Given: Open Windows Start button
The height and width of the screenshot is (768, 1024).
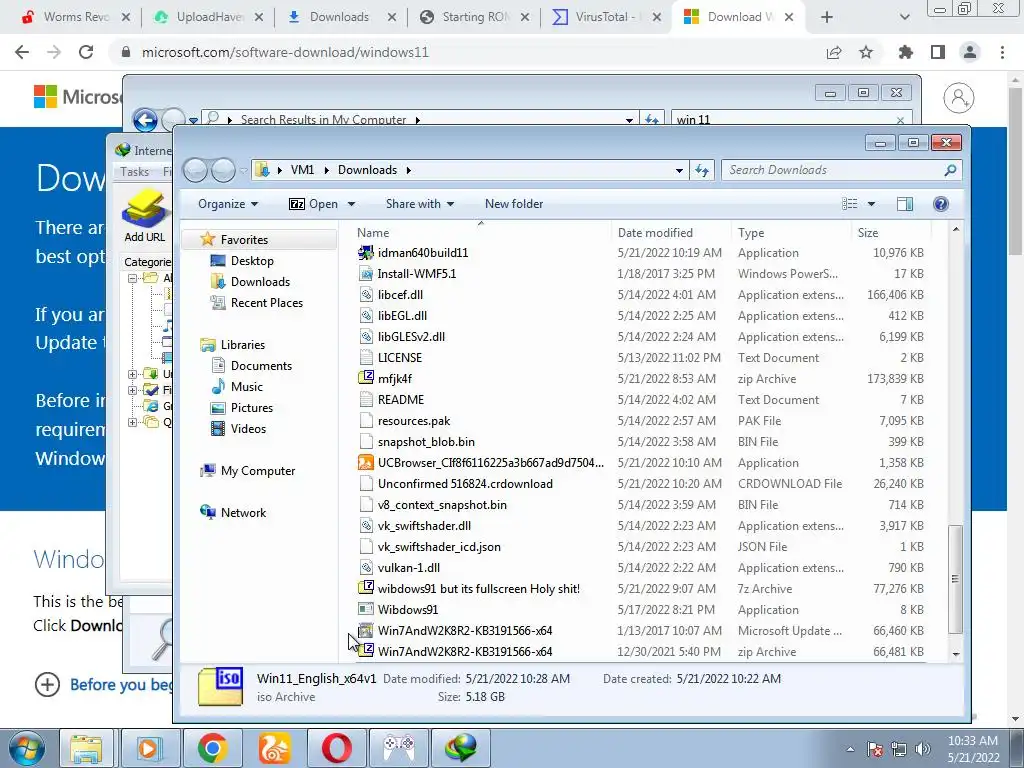Looking at the screenshot, I should point(26,748).
